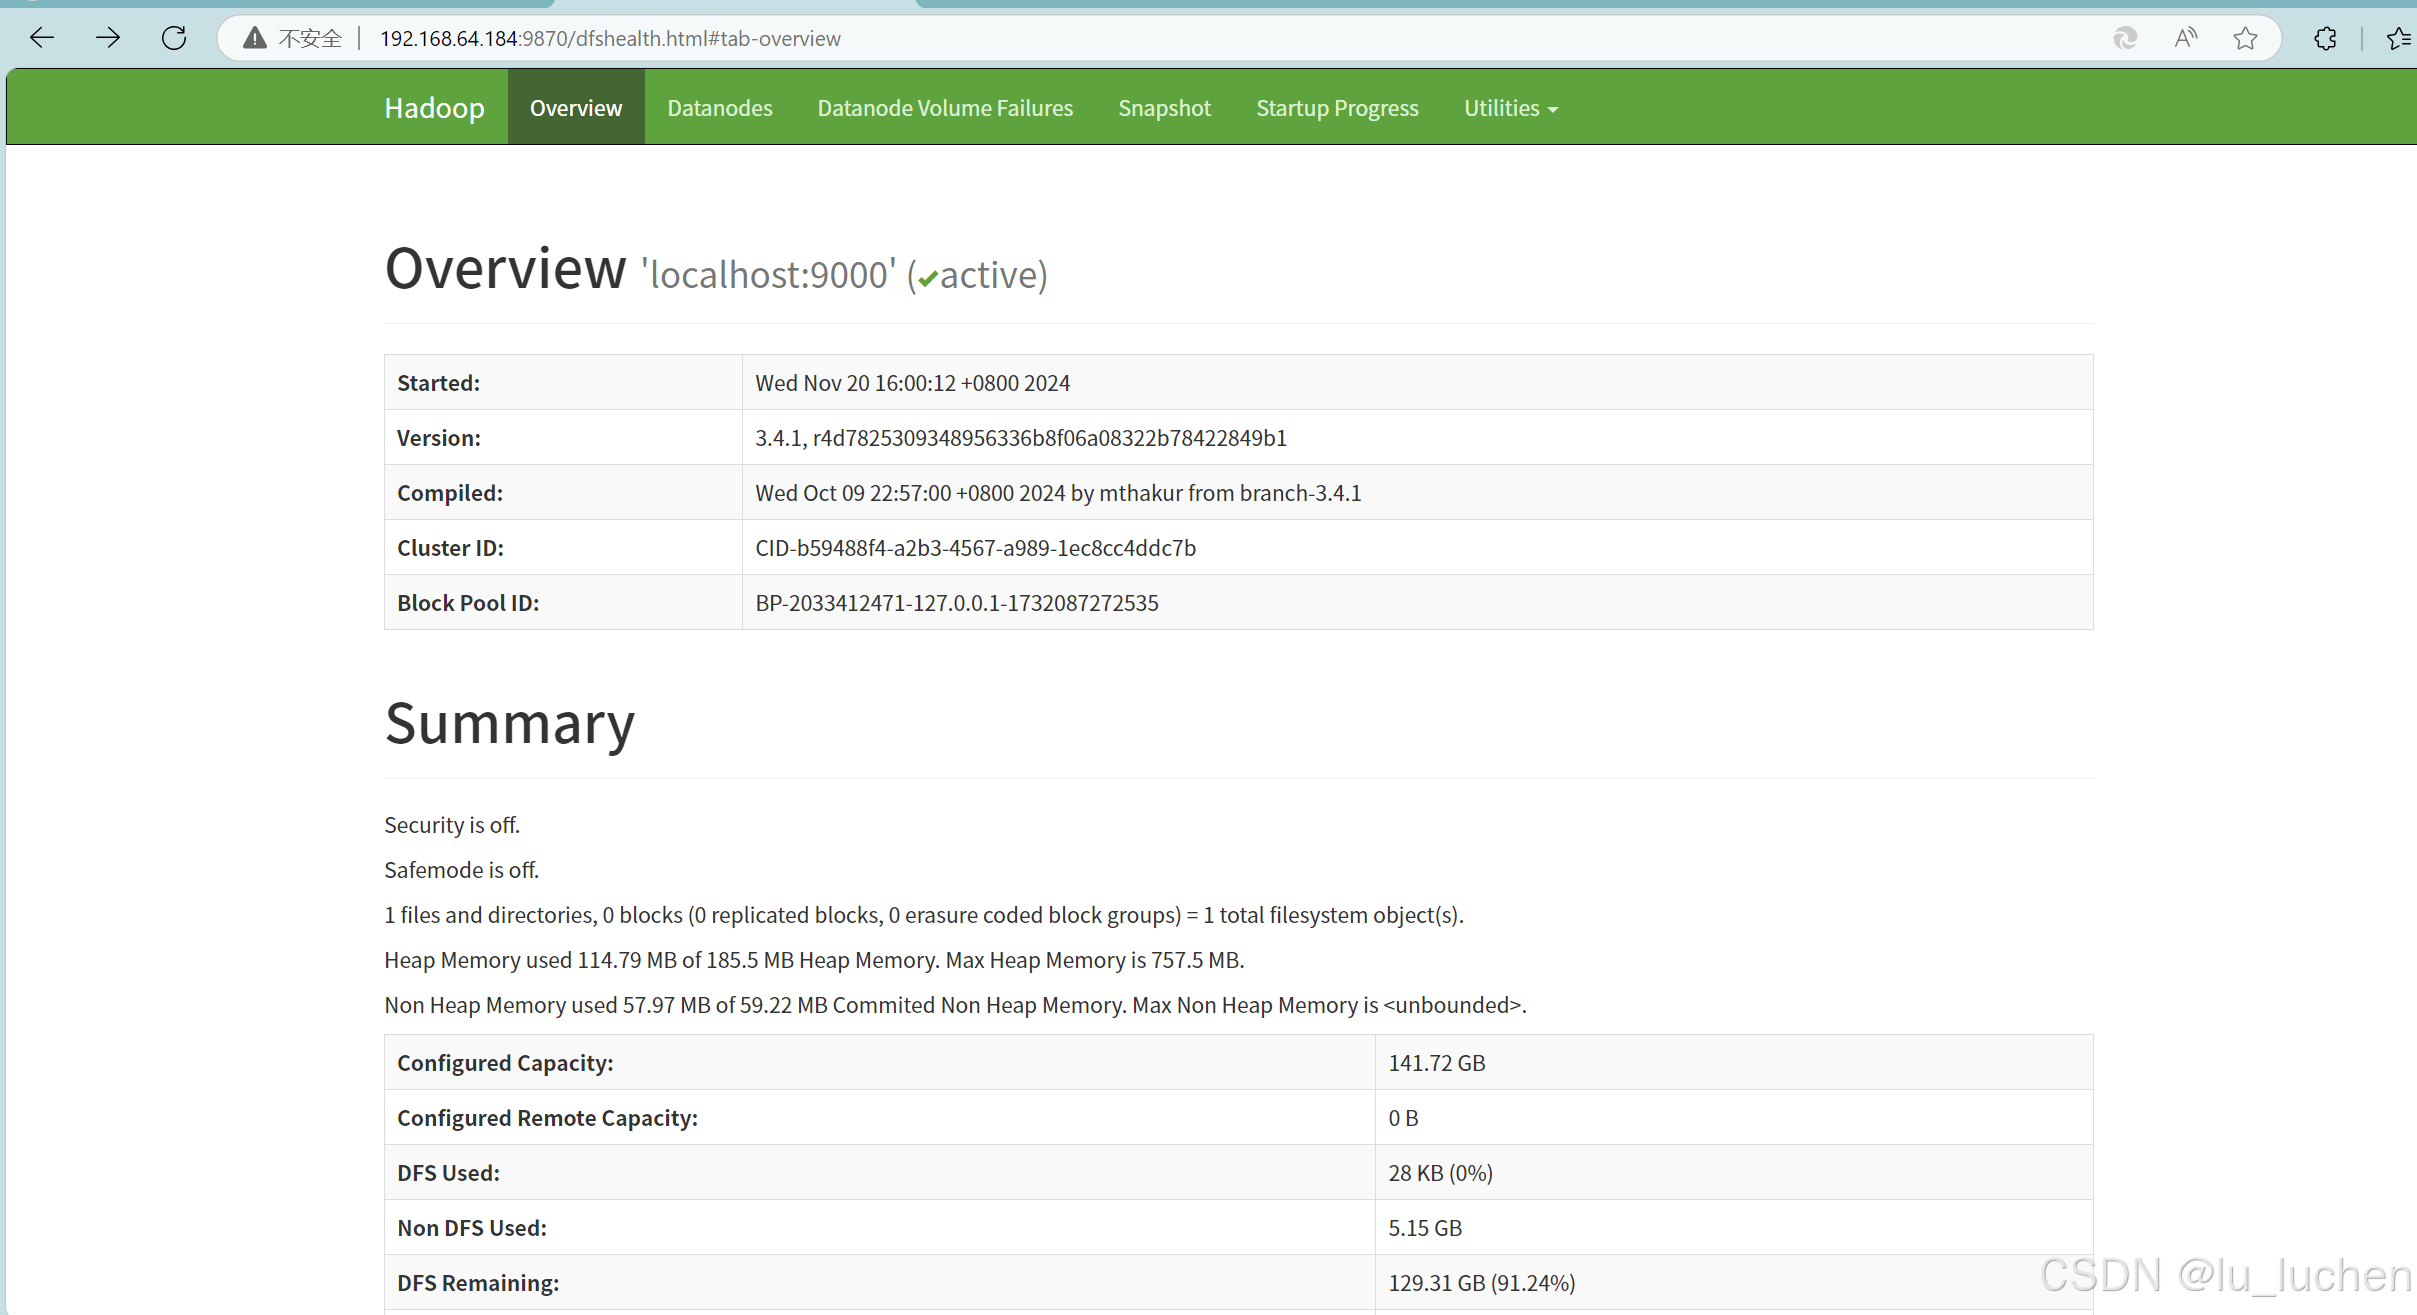Image resolution: width=2417 pixels, height=1315 pixels.
Task: Go back with the browser back arrow
Action: pyautogui.click(x=42, y=38)
